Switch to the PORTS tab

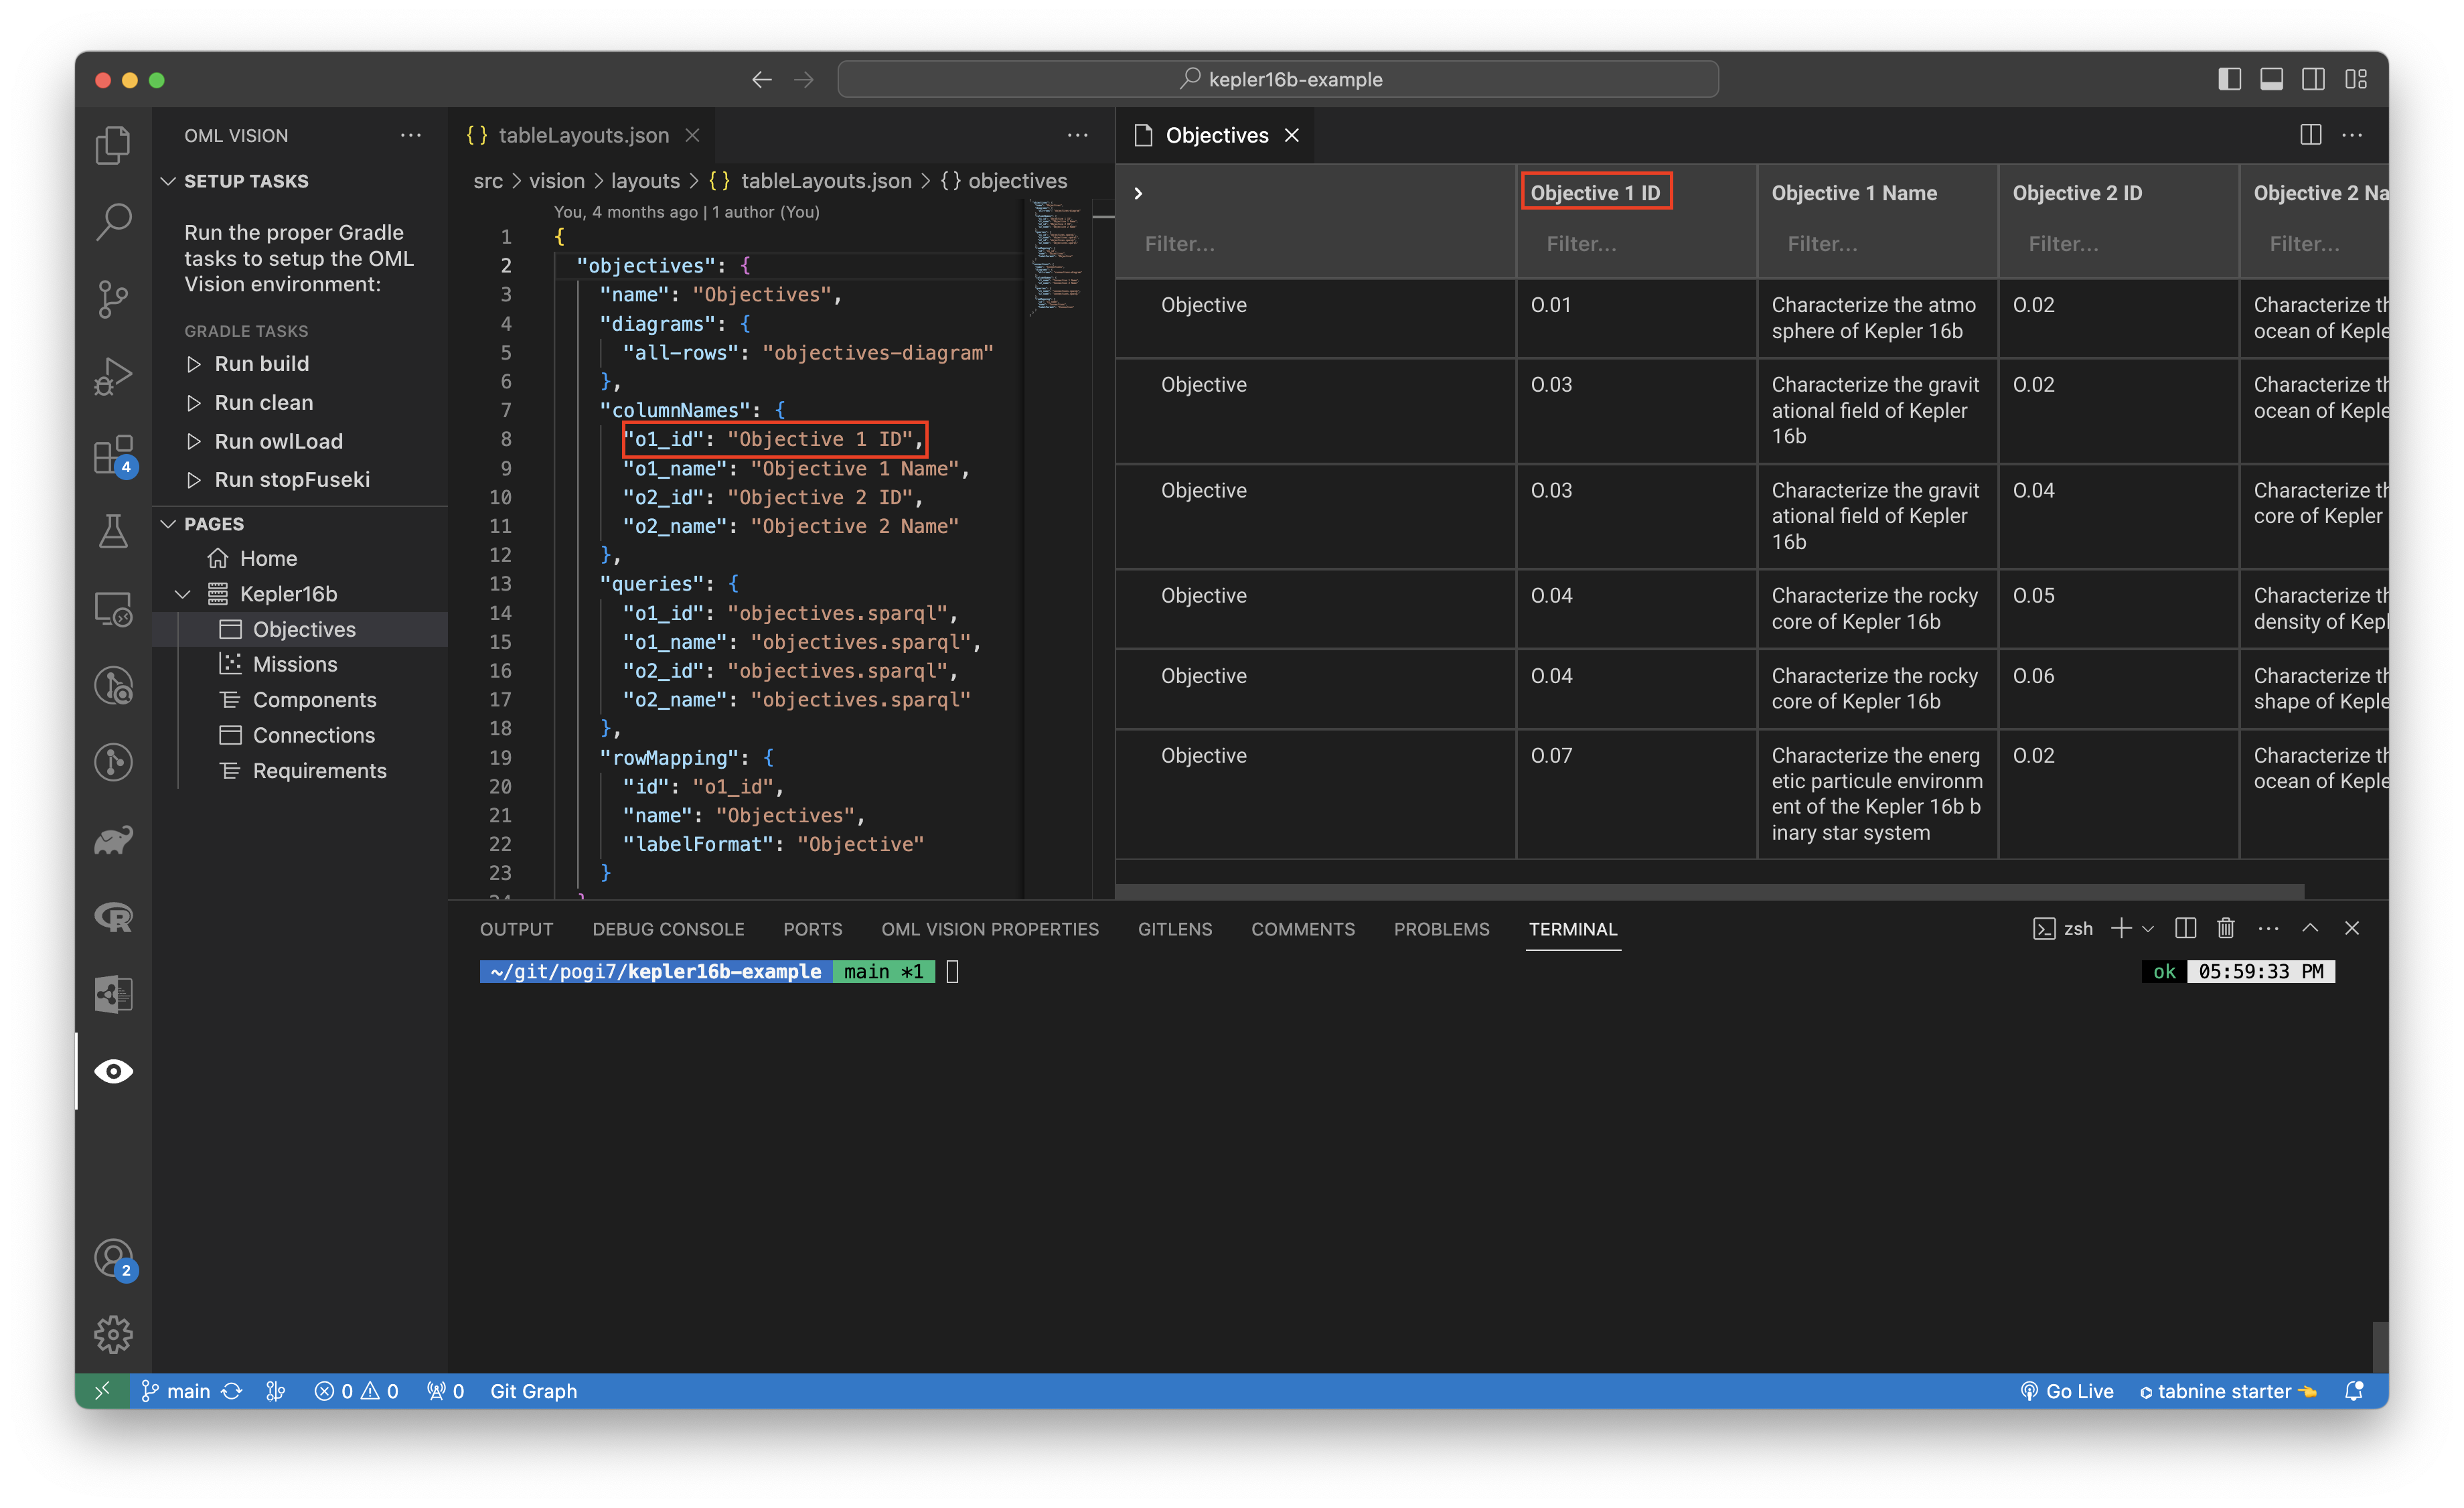(812, 929)
